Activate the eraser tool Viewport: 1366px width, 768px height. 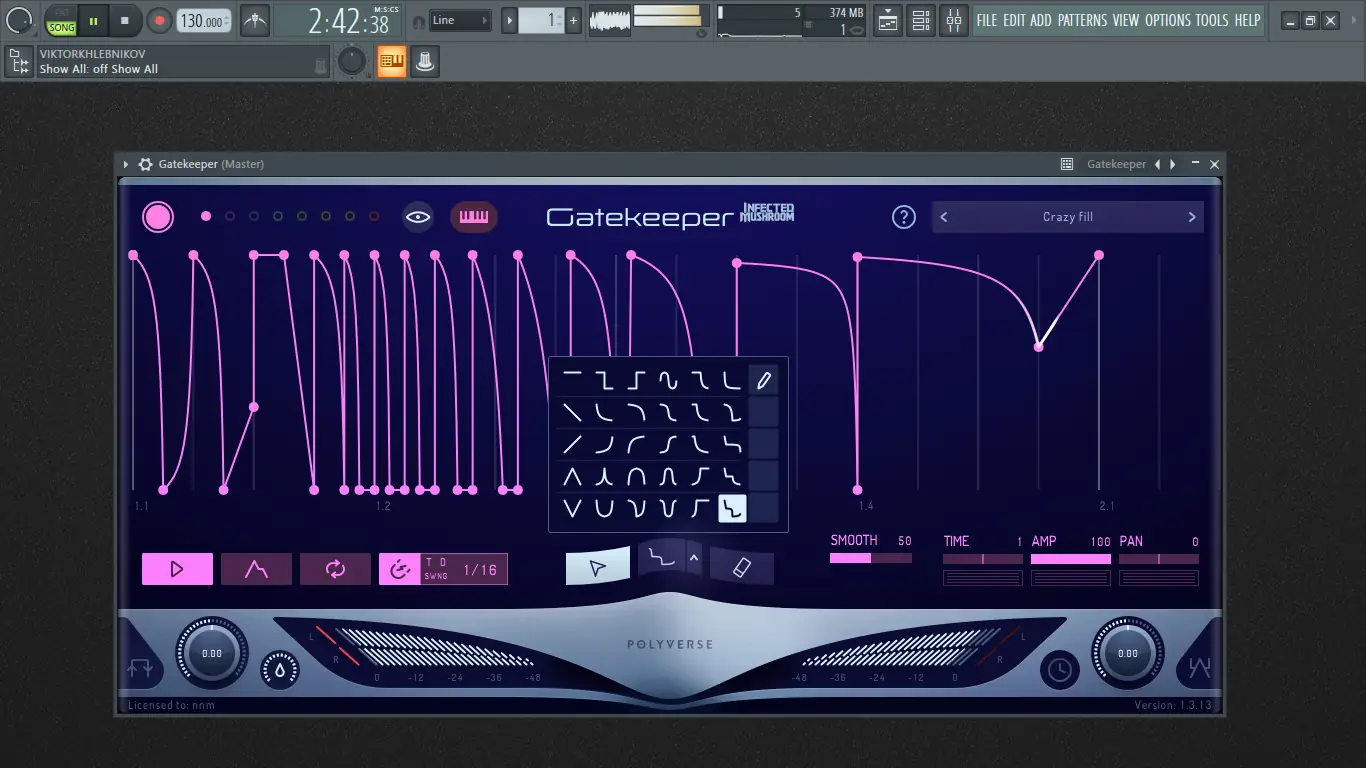click(742, 568)
